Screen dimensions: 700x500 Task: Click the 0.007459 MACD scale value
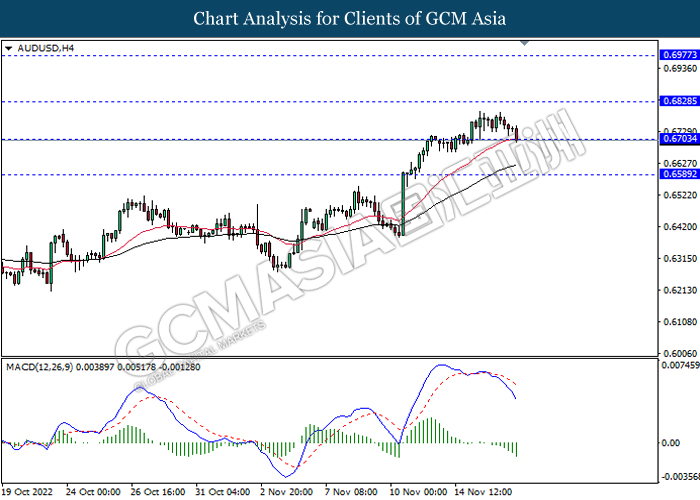tap(680, 366)
